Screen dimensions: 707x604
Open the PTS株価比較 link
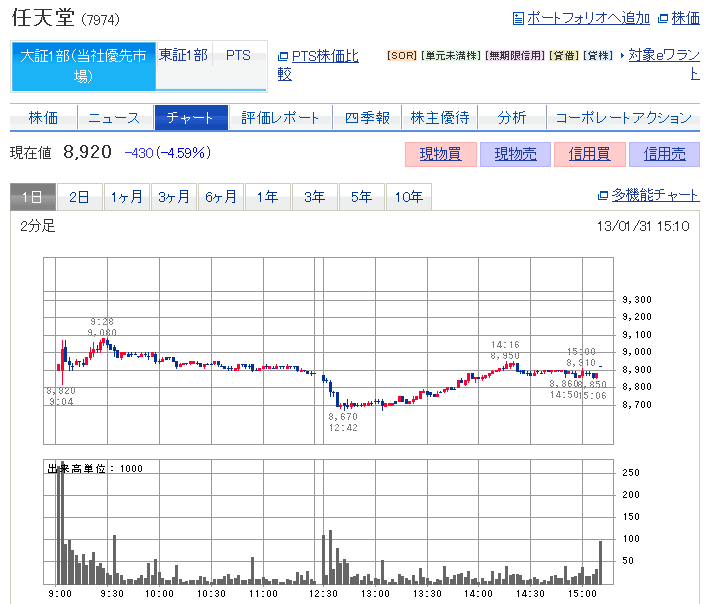click(x=317, y=64)
